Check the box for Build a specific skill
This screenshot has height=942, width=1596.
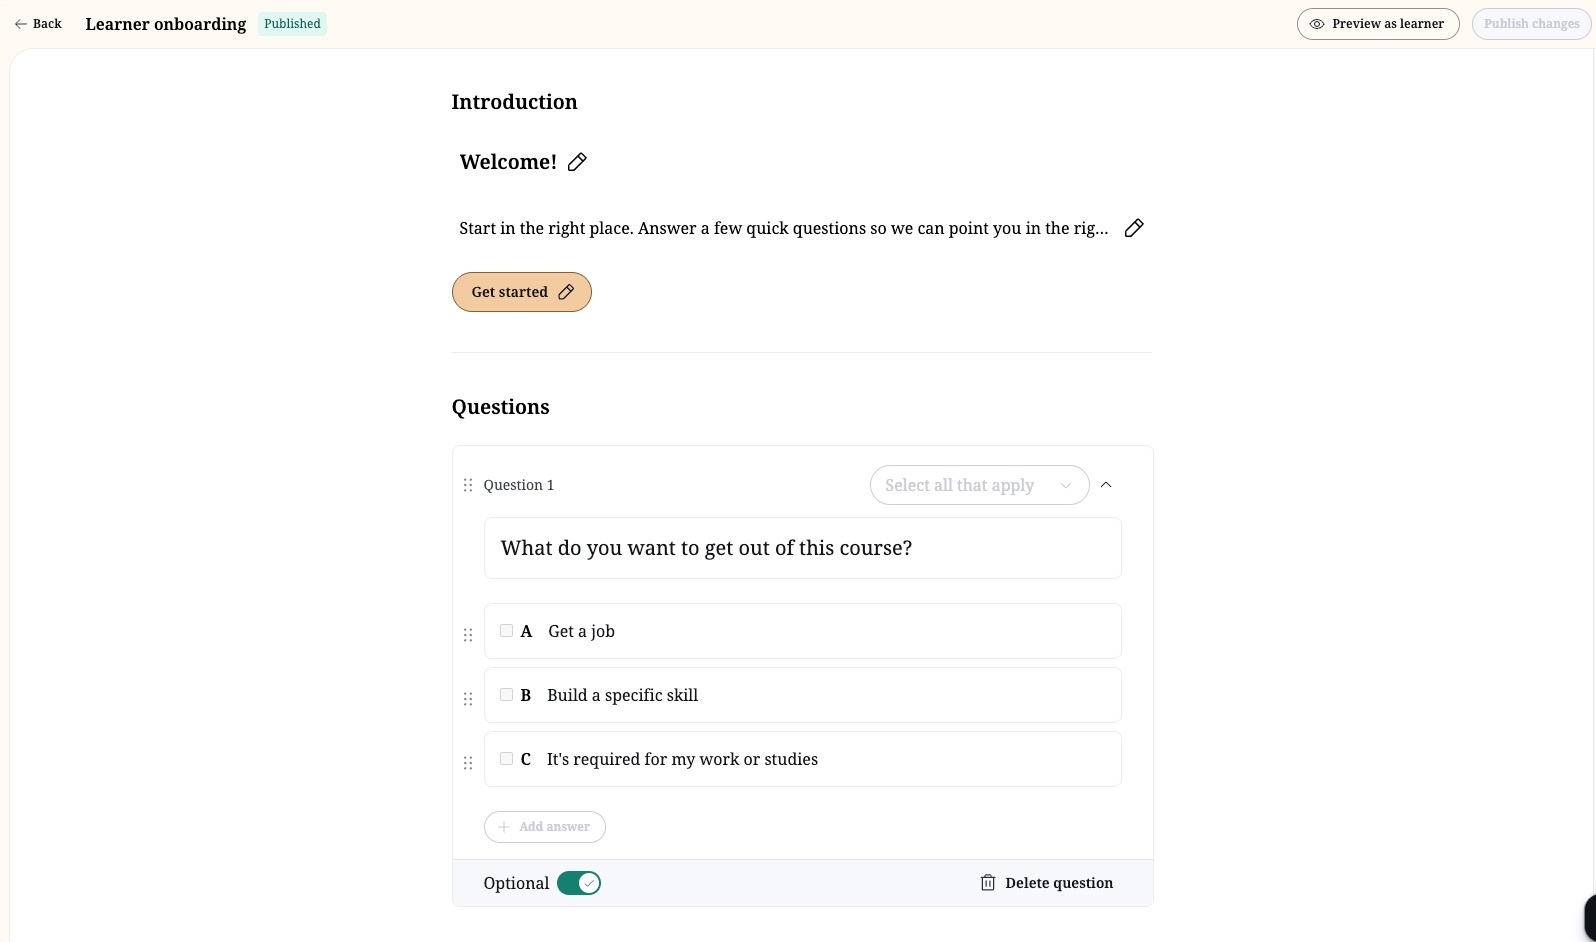[506, 695]
